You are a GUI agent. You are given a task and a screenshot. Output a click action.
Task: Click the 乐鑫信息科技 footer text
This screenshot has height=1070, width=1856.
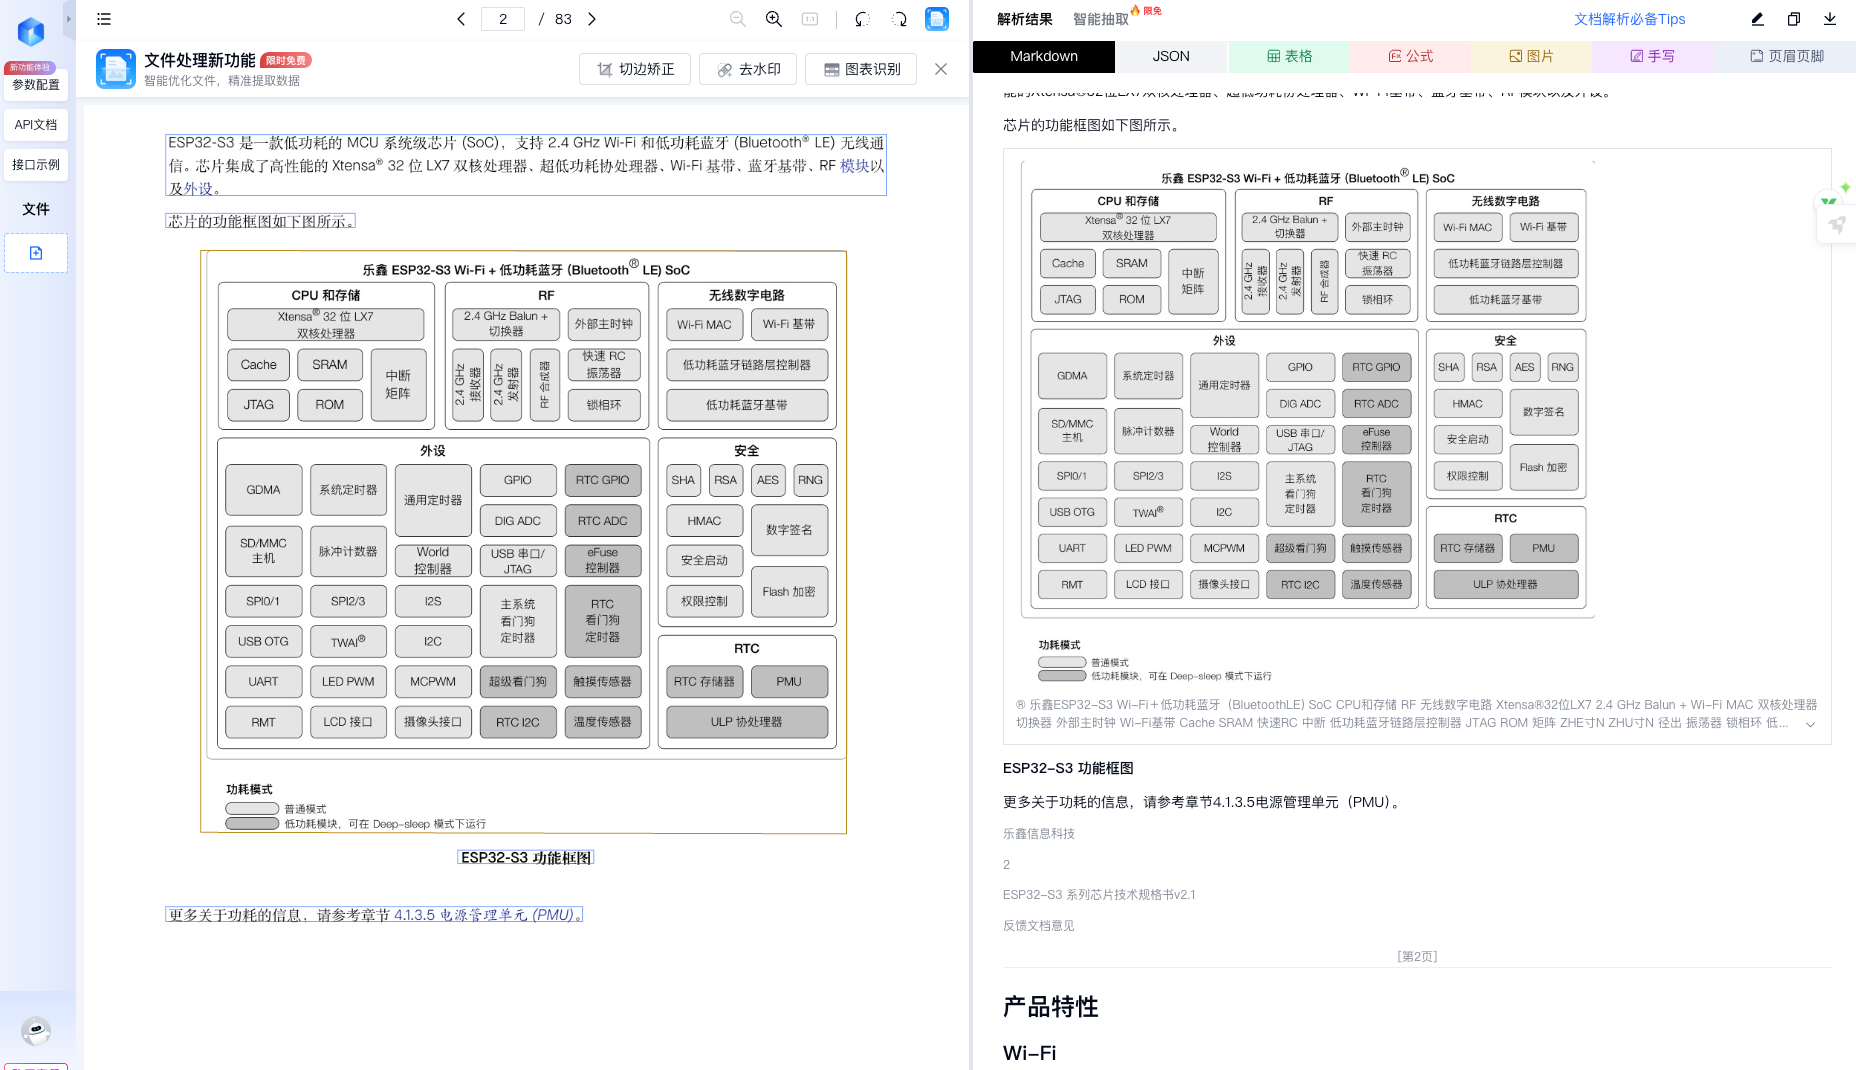pos(1039,833)
